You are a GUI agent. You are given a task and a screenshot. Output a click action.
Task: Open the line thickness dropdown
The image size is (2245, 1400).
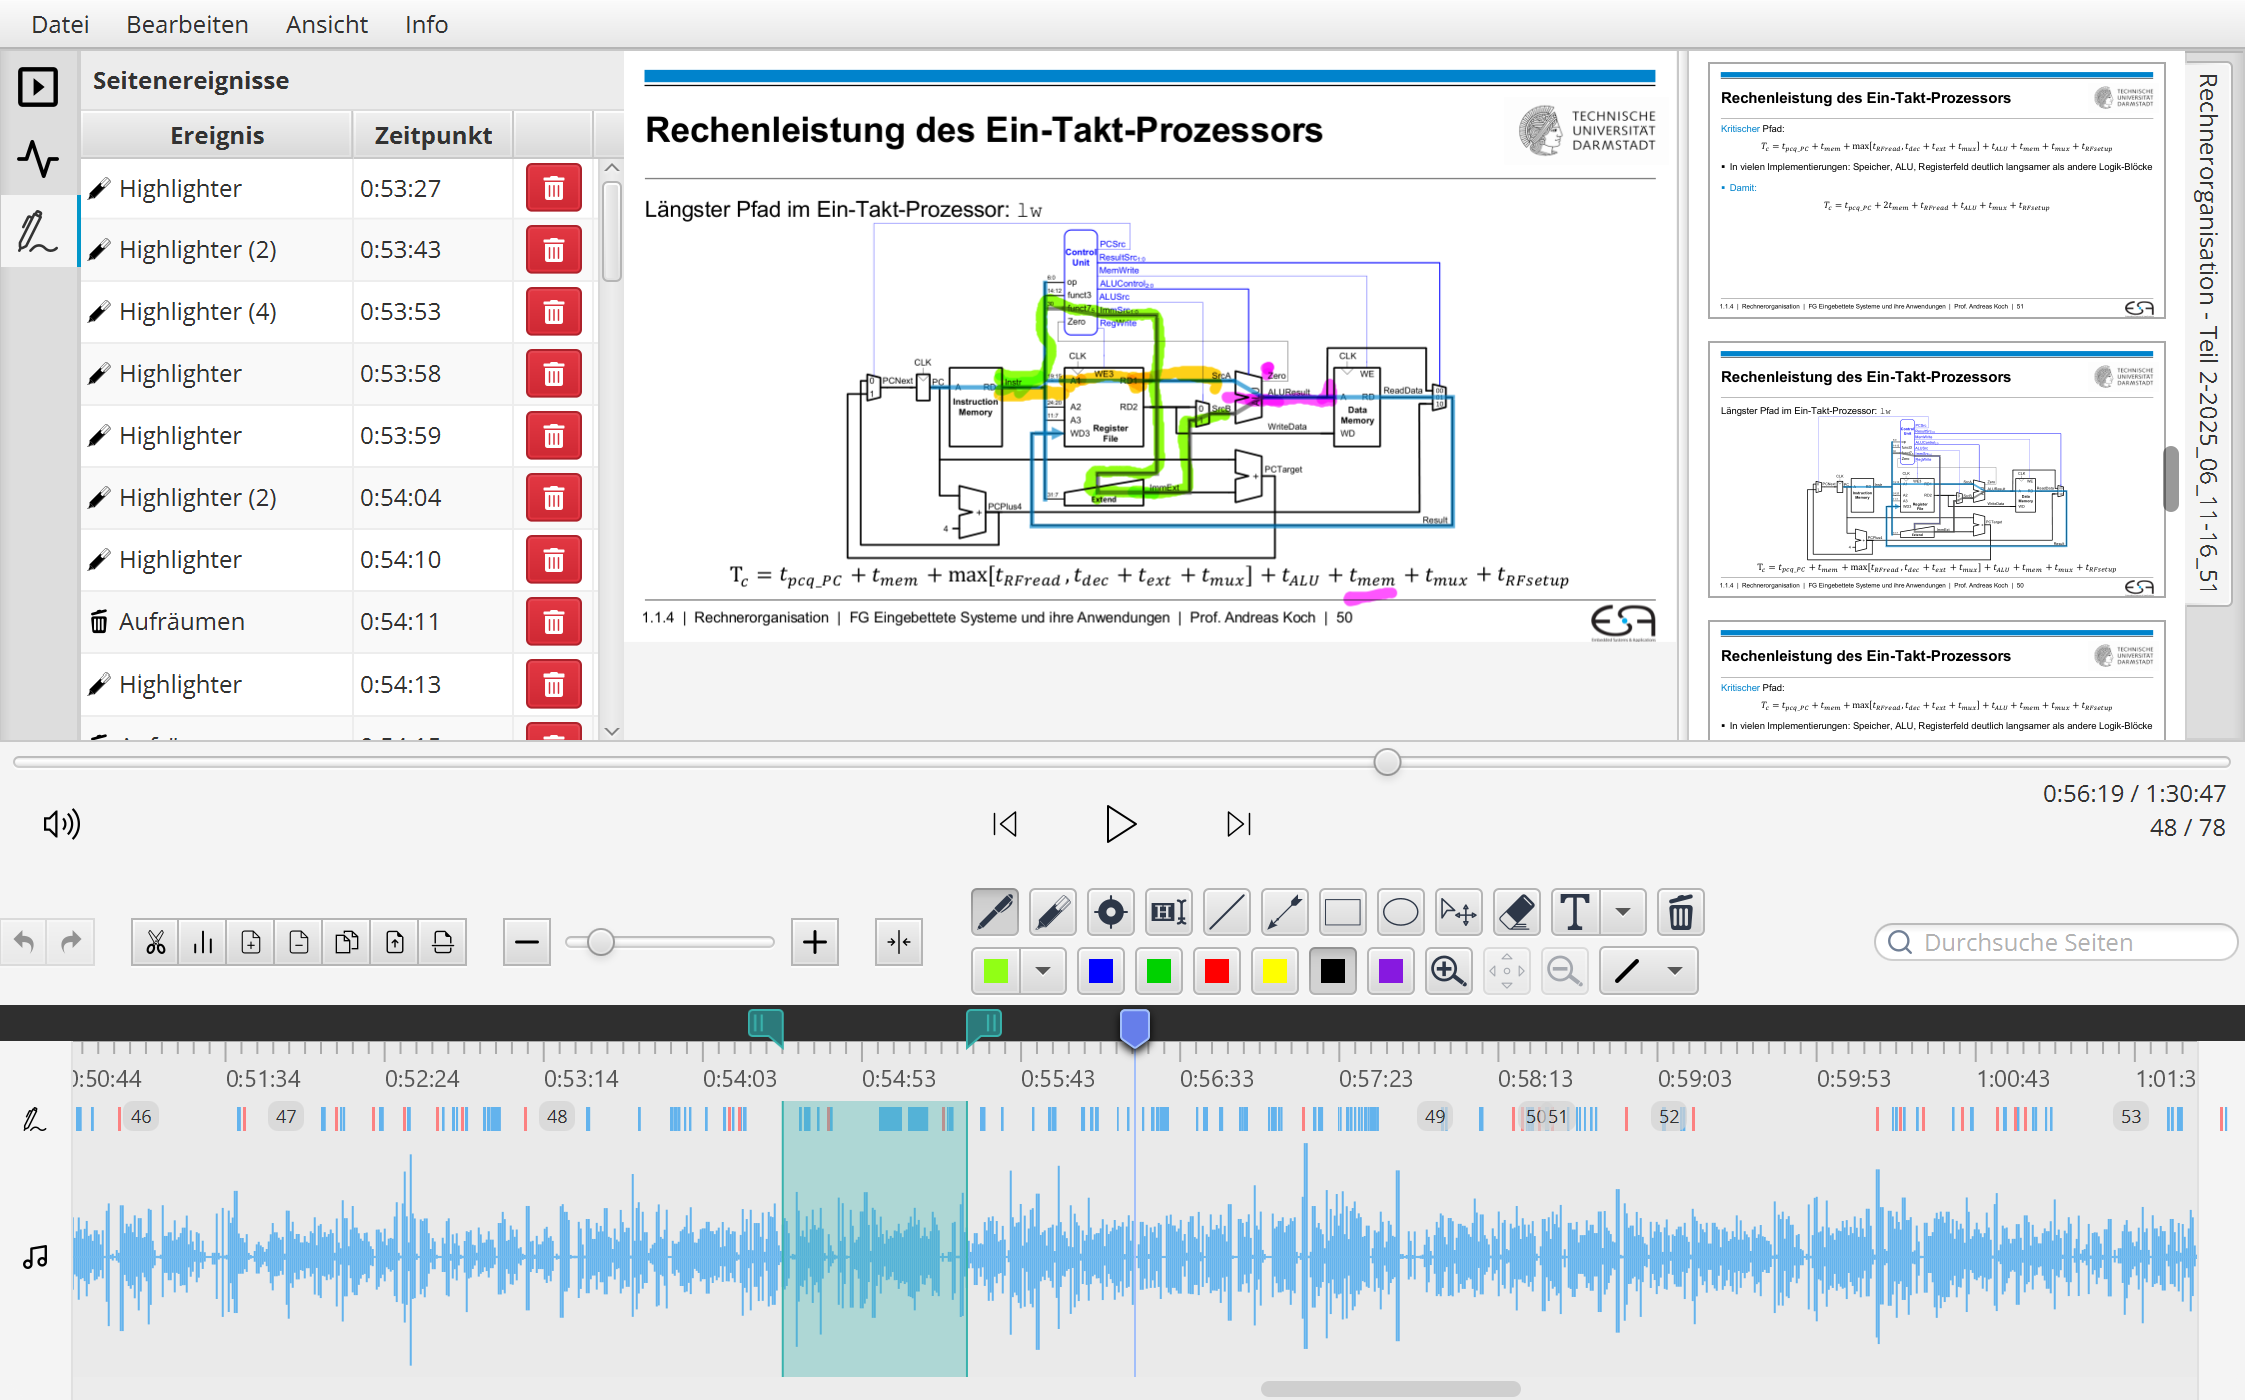(x=1675, y=970)
